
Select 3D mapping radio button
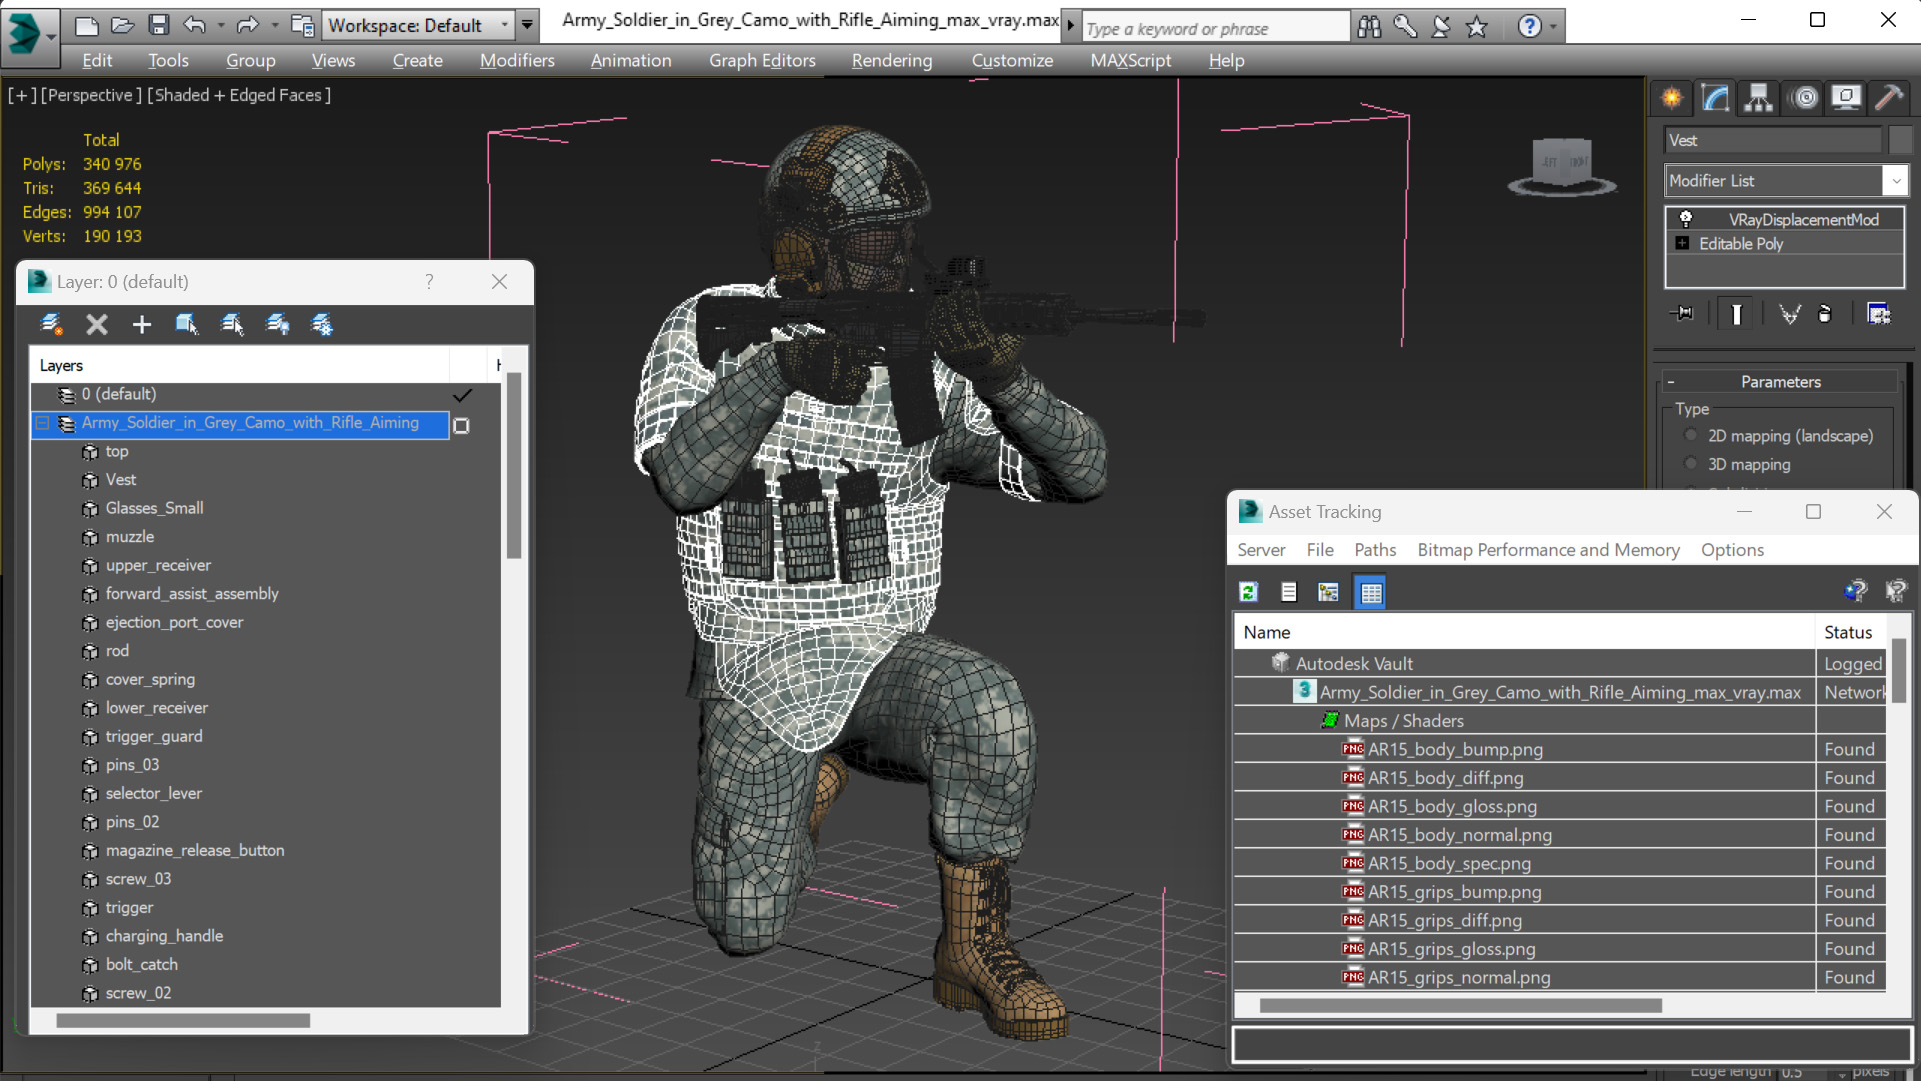coord(1691,464)
